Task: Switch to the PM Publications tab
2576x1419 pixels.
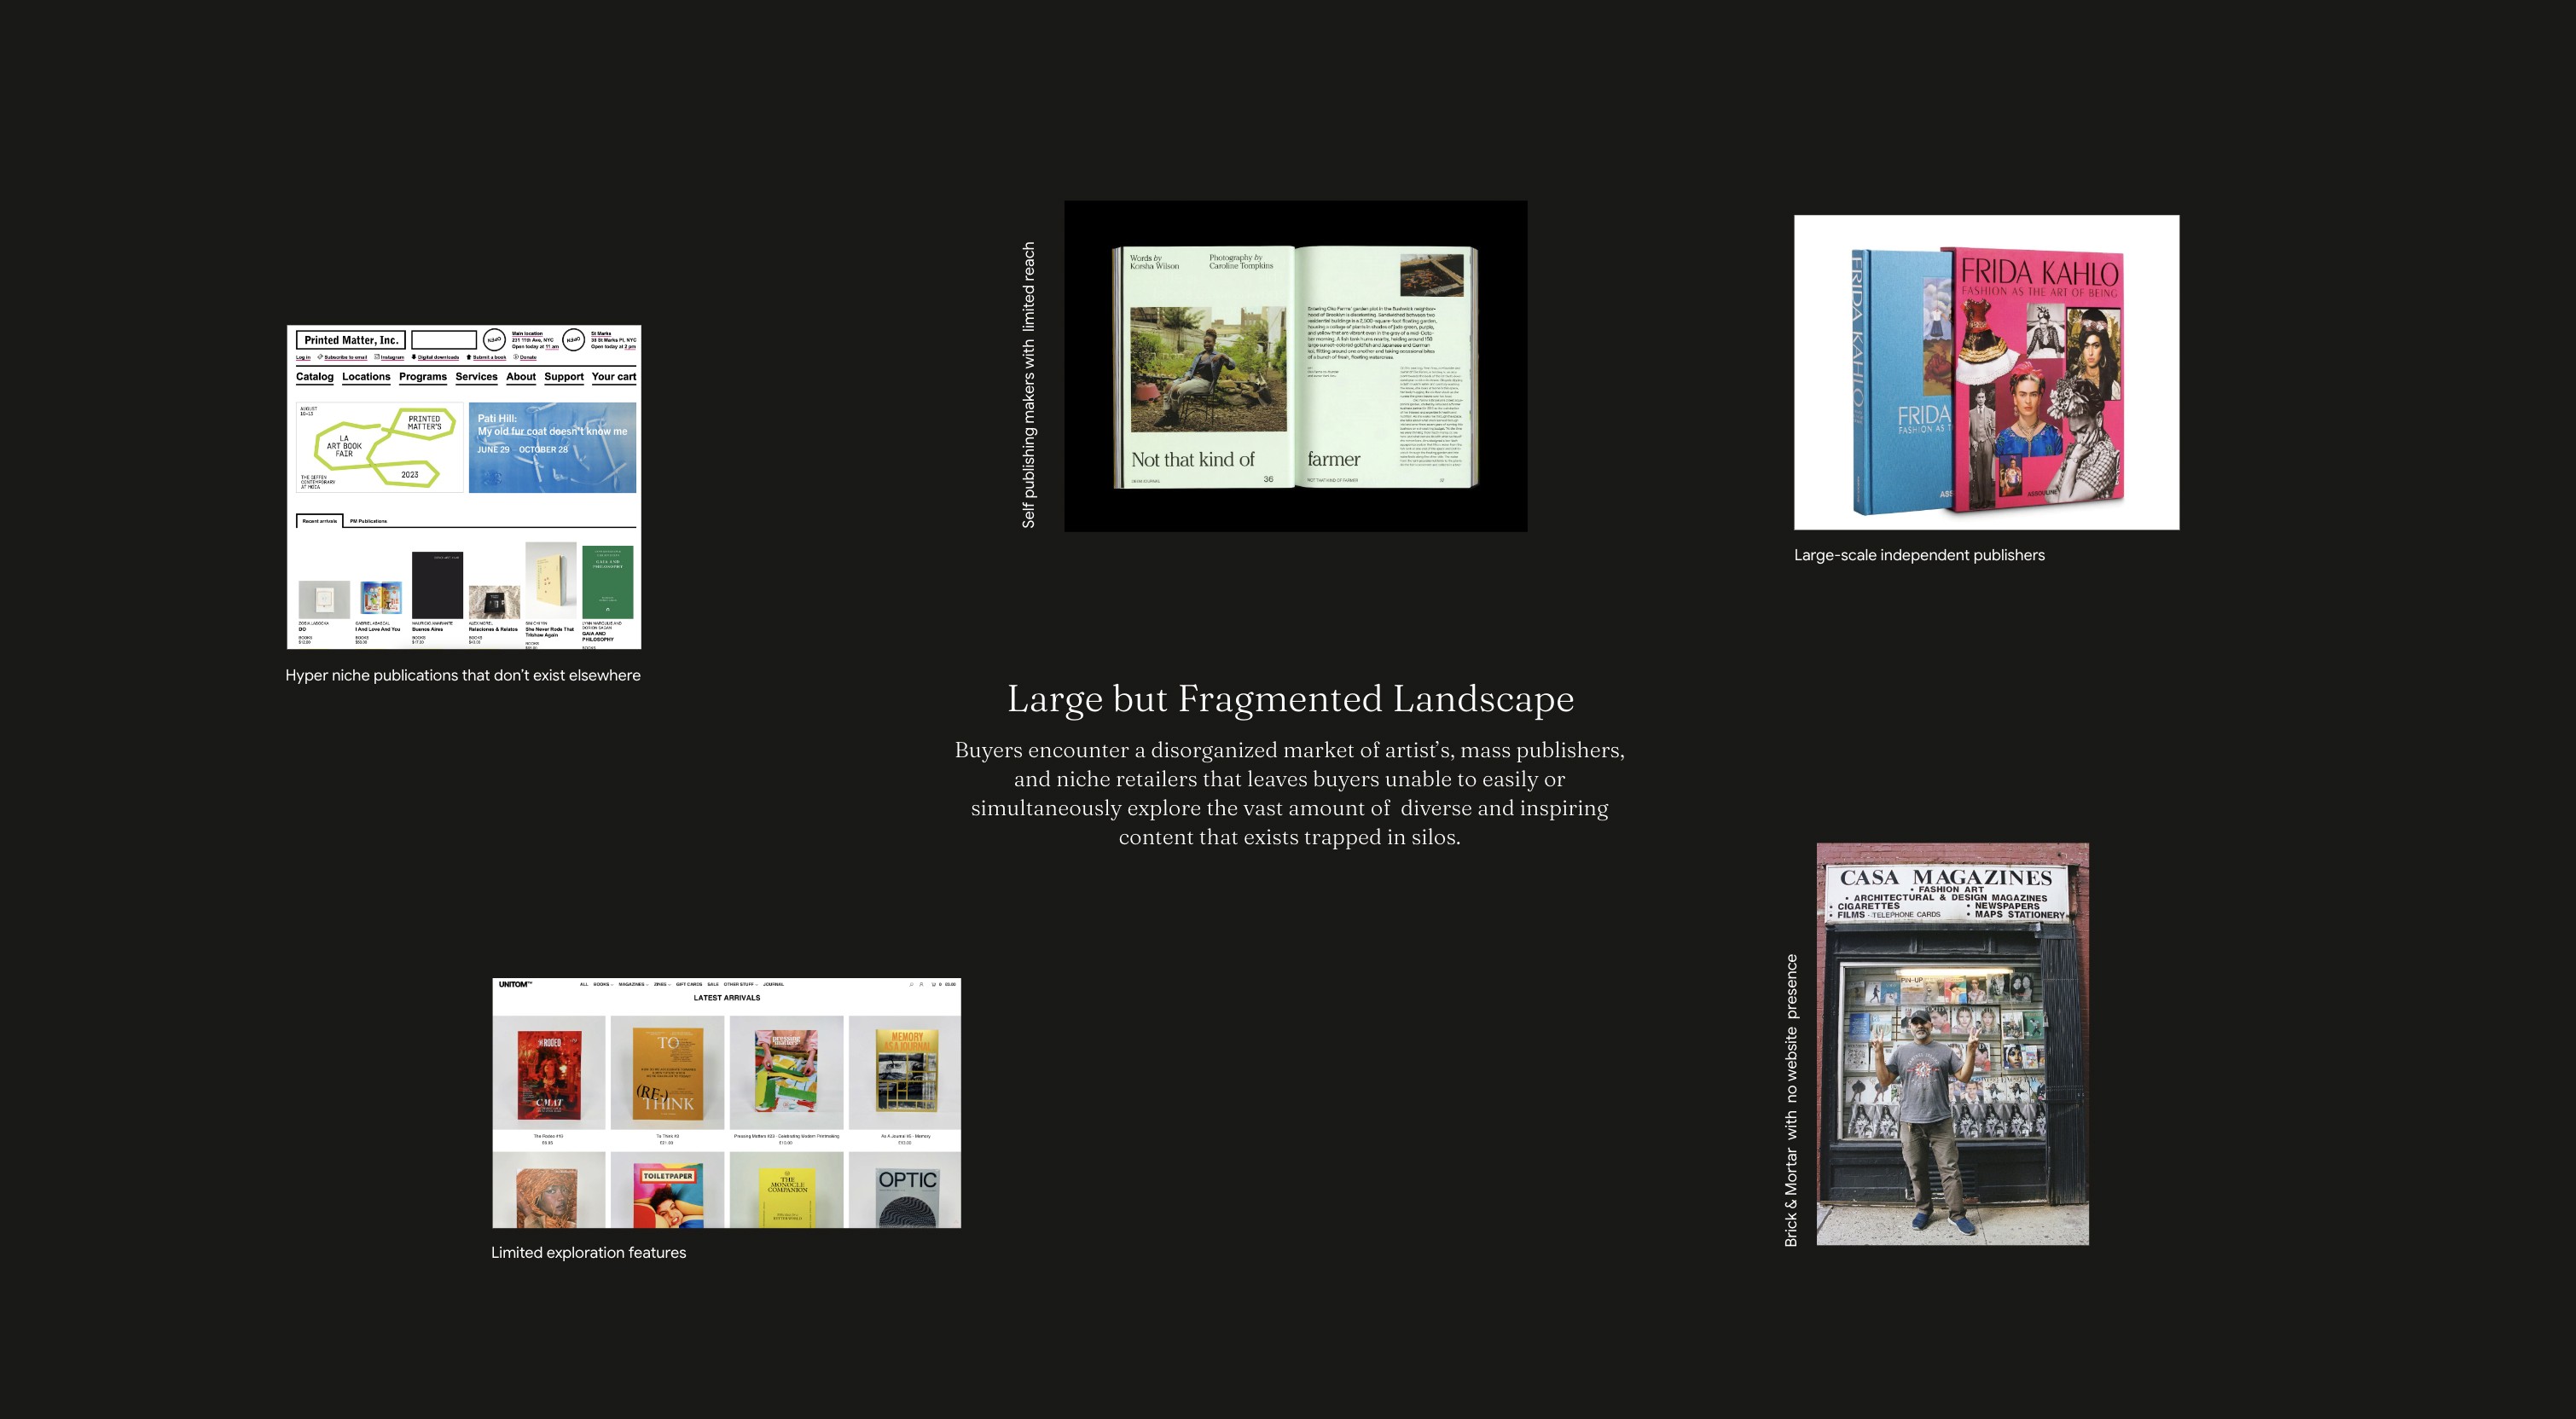Action: point(368,521)
